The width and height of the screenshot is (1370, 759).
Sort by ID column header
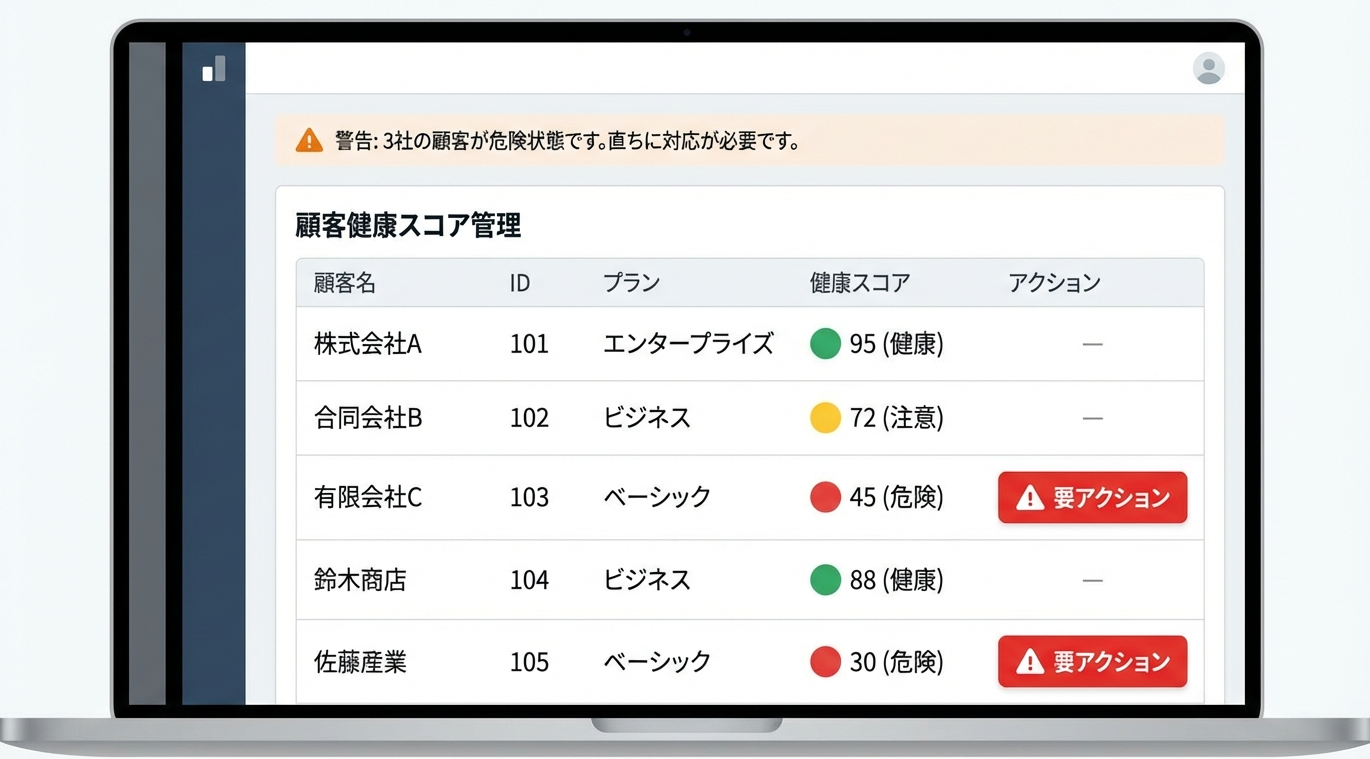(x=519, y=283)
